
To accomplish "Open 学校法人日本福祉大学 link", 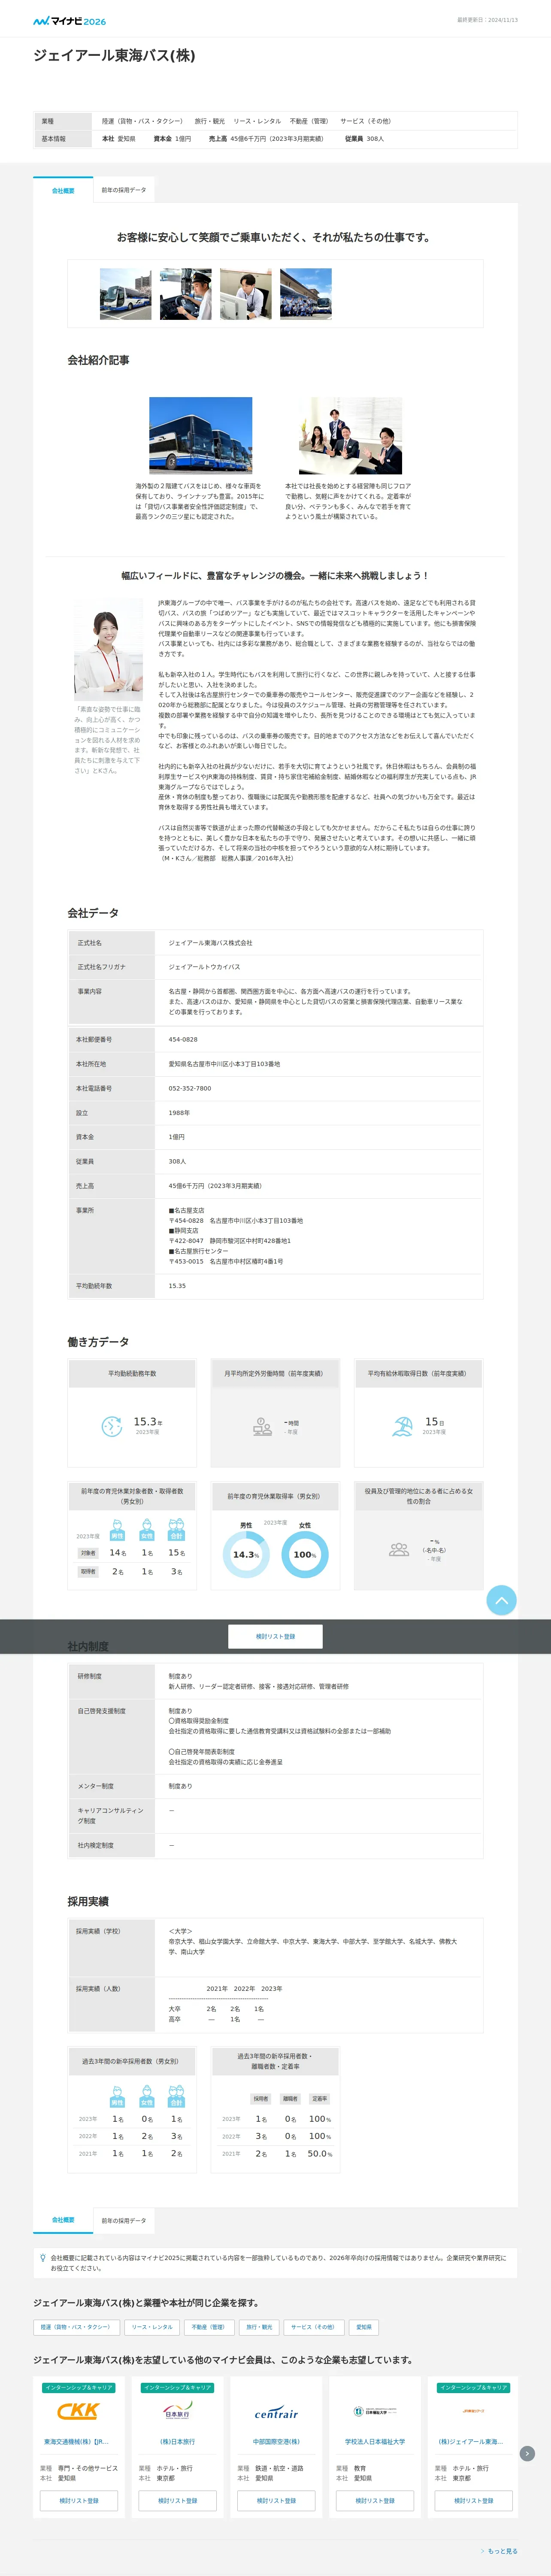I will (375, 2441).
